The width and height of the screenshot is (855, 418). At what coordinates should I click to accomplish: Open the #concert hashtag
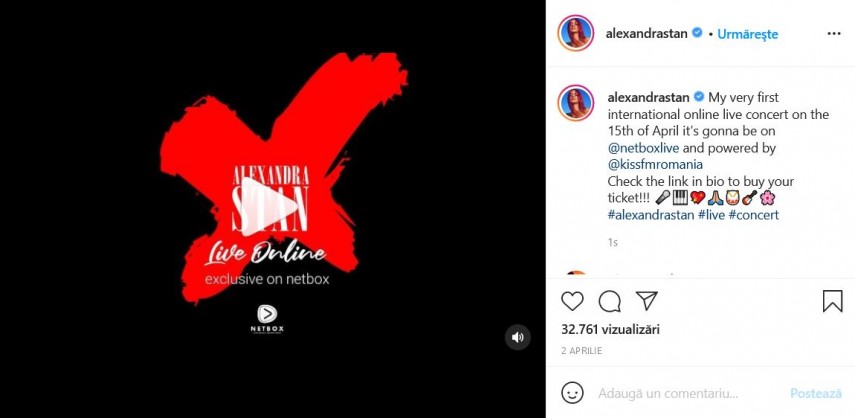[754, 215]
